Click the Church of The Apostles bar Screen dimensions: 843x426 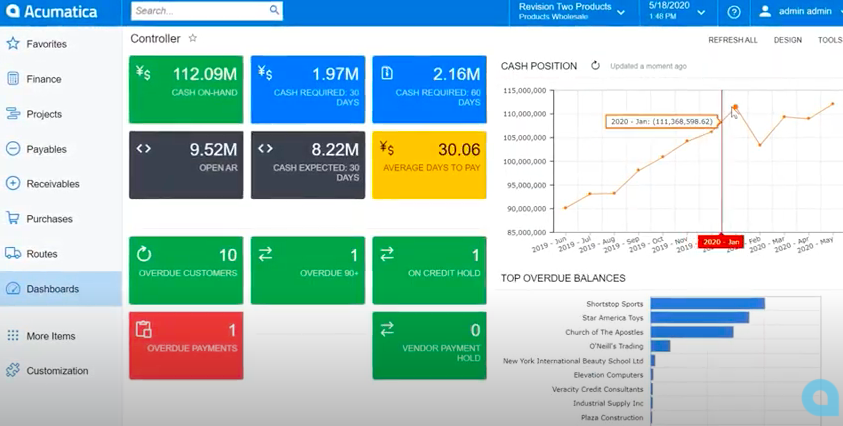pyautogui.click(x=692, y=332)
